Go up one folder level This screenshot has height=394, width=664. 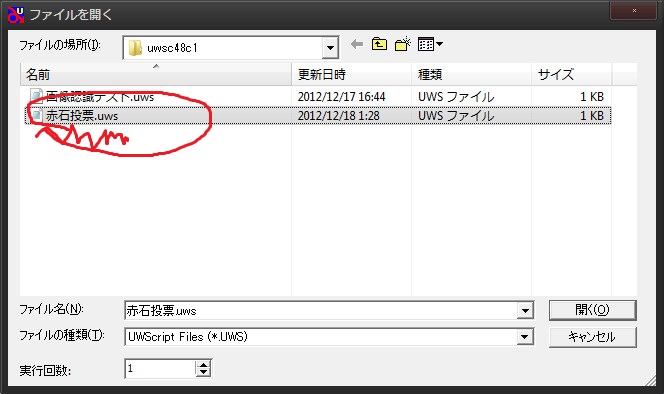click(379, 44)
